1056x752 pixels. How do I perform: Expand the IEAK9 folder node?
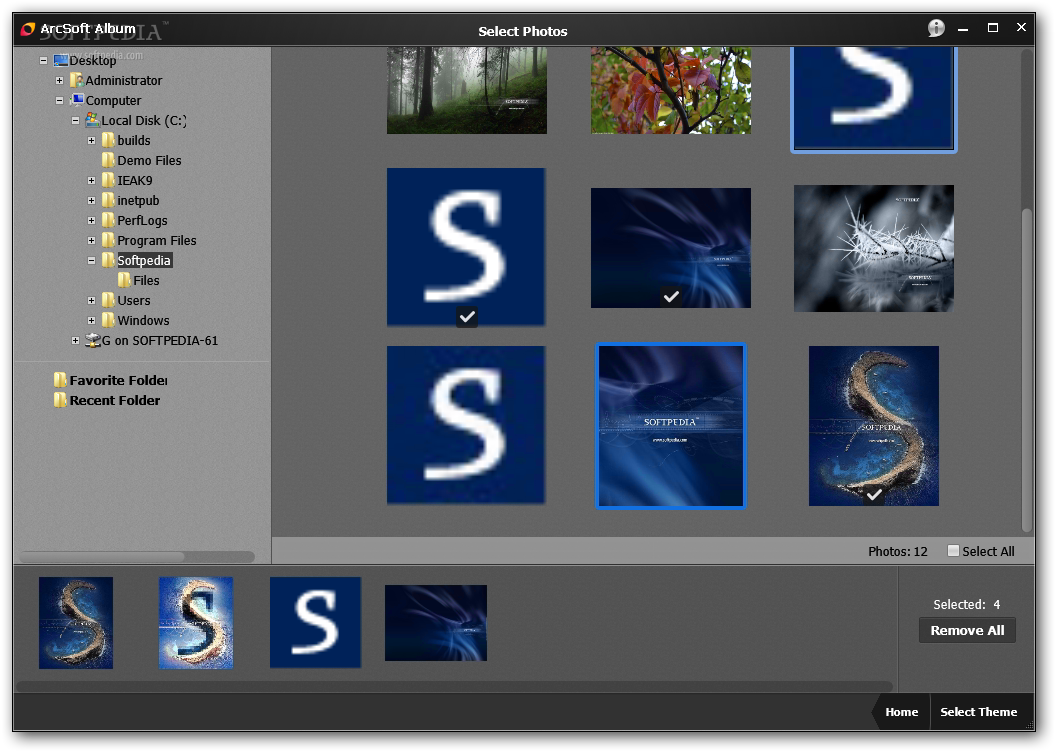pos(92,180)
